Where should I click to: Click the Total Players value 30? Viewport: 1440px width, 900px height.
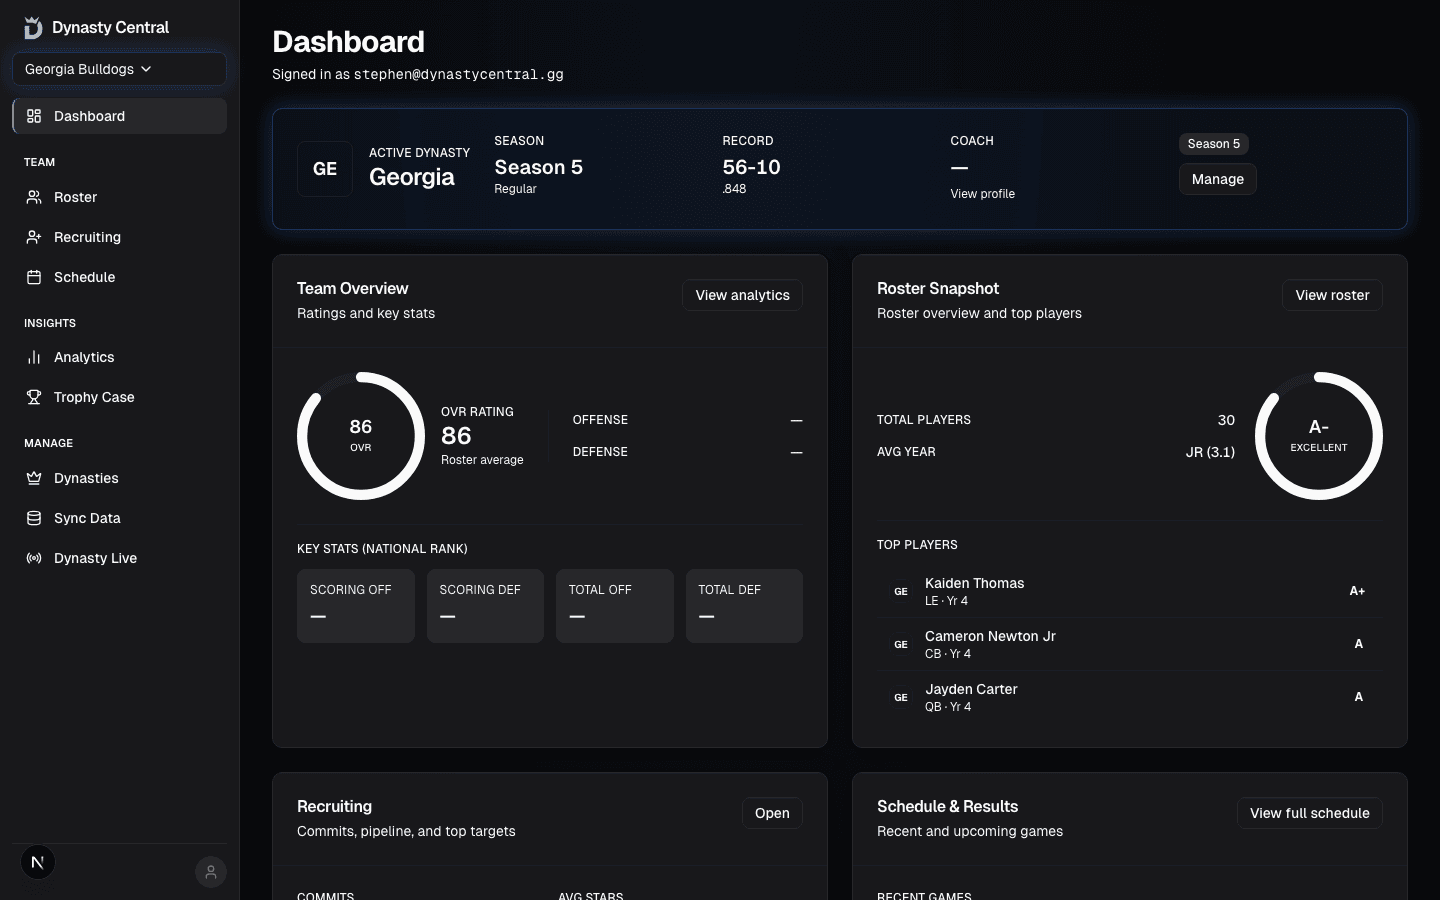coord(1226,420)
